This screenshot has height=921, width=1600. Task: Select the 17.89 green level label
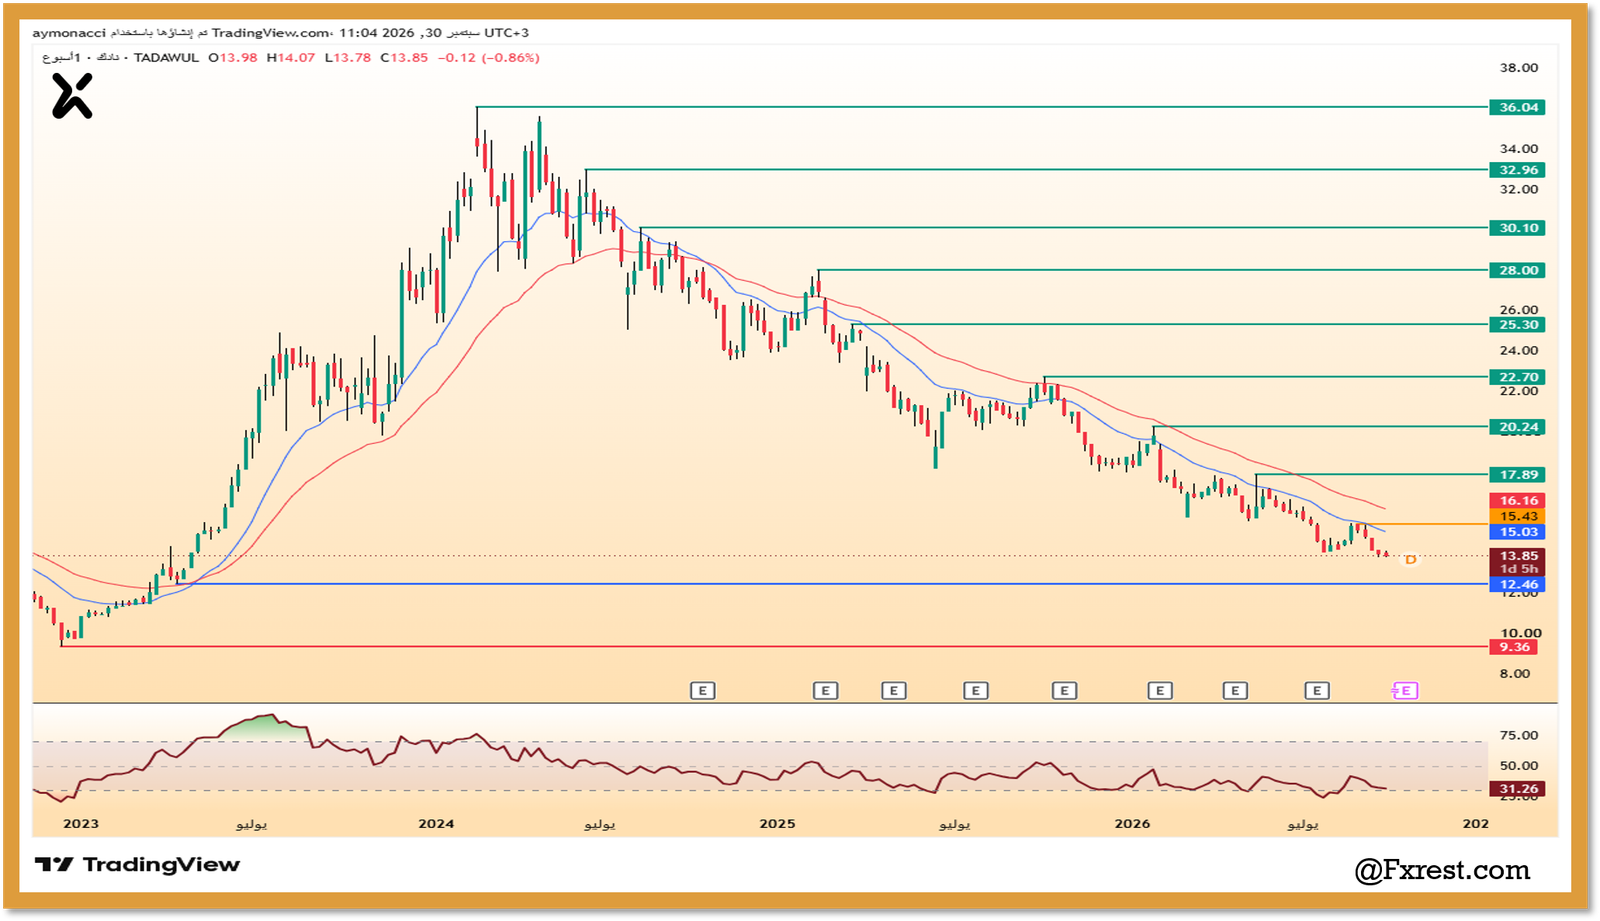(x=1517, y=475)
